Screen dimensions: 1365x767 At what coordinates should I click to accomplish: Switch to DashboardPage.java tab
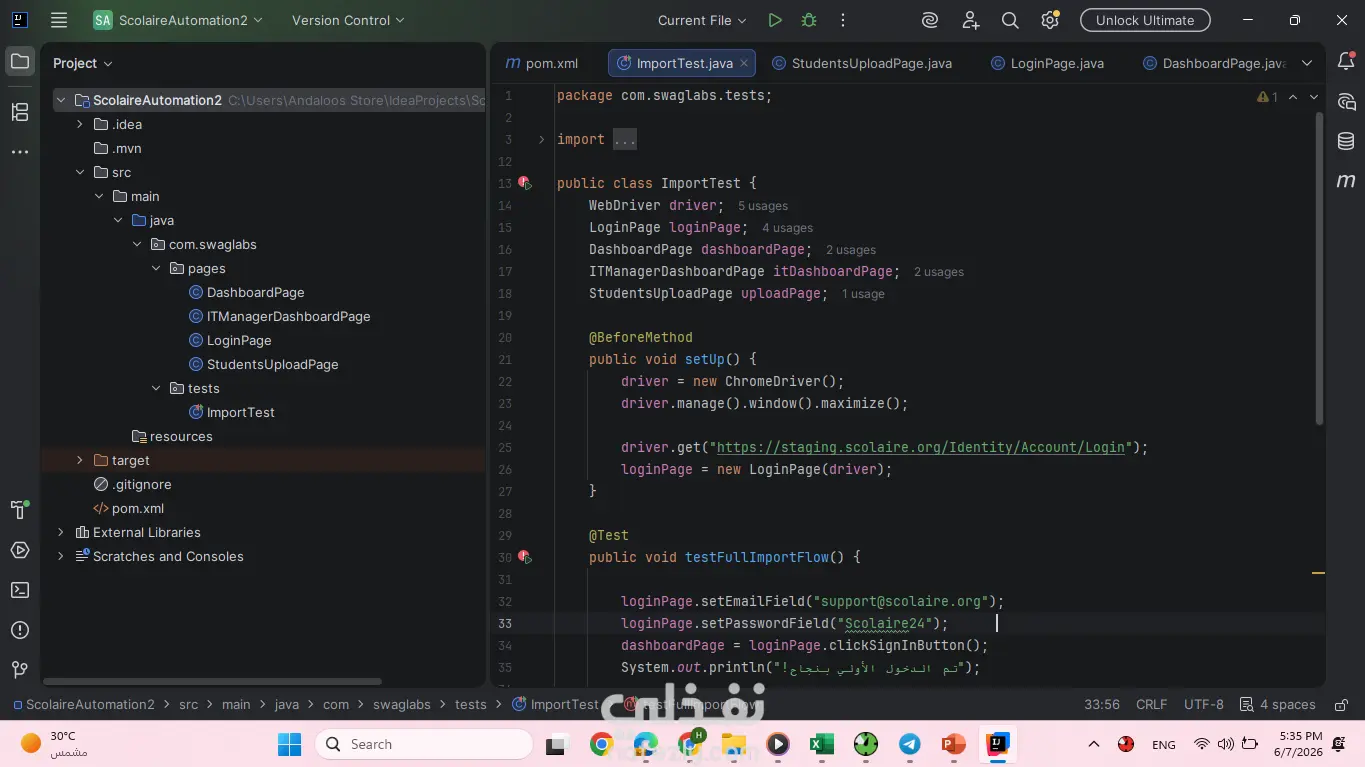1213,63
